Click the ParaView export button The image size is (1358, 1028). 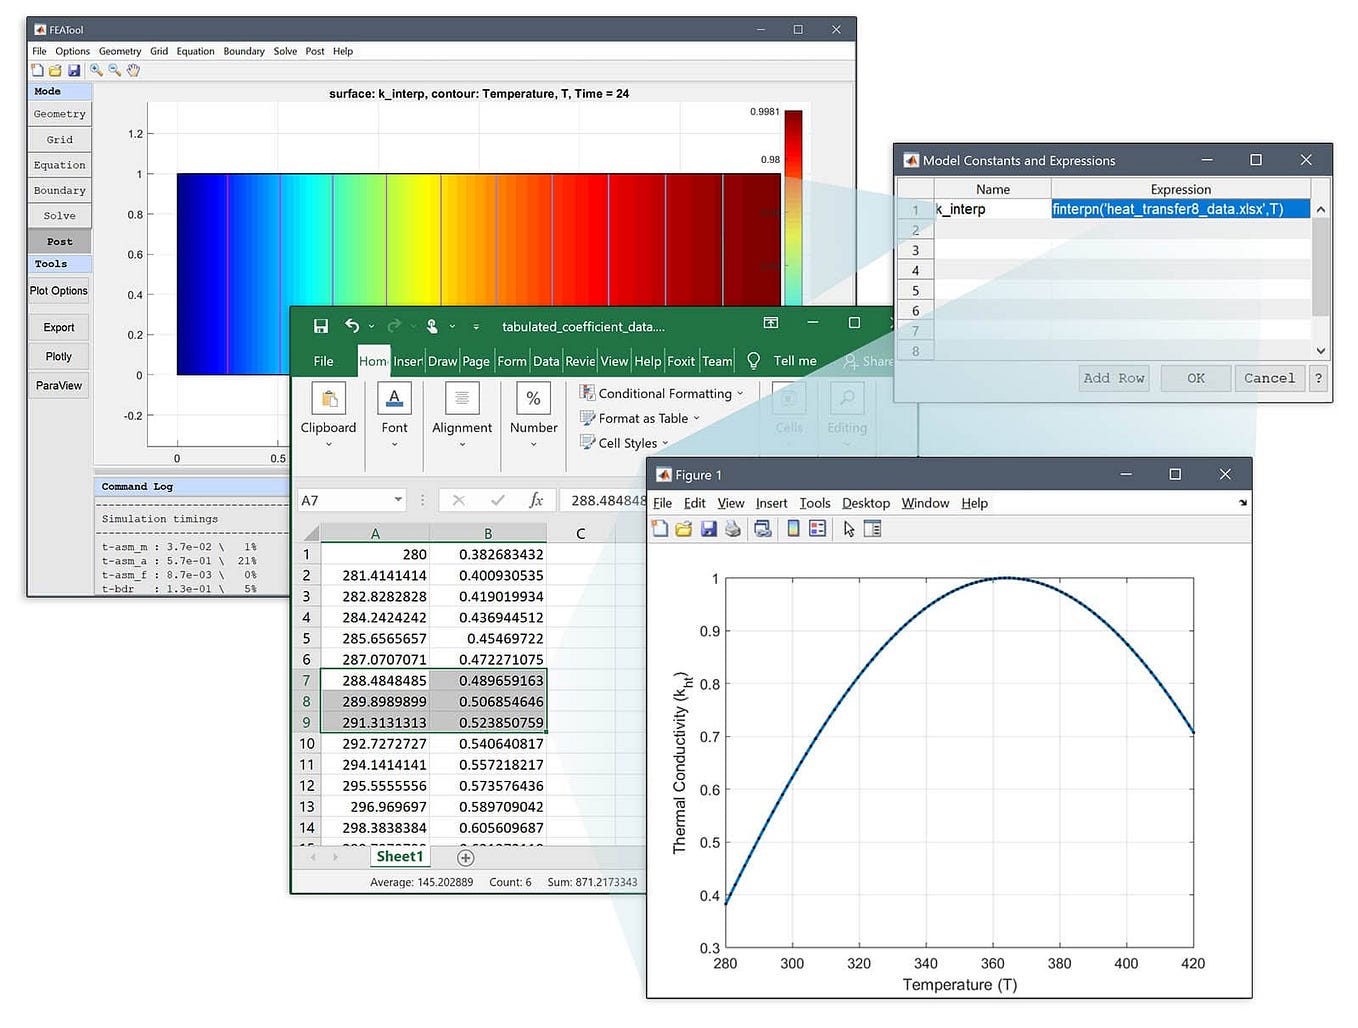59,385
